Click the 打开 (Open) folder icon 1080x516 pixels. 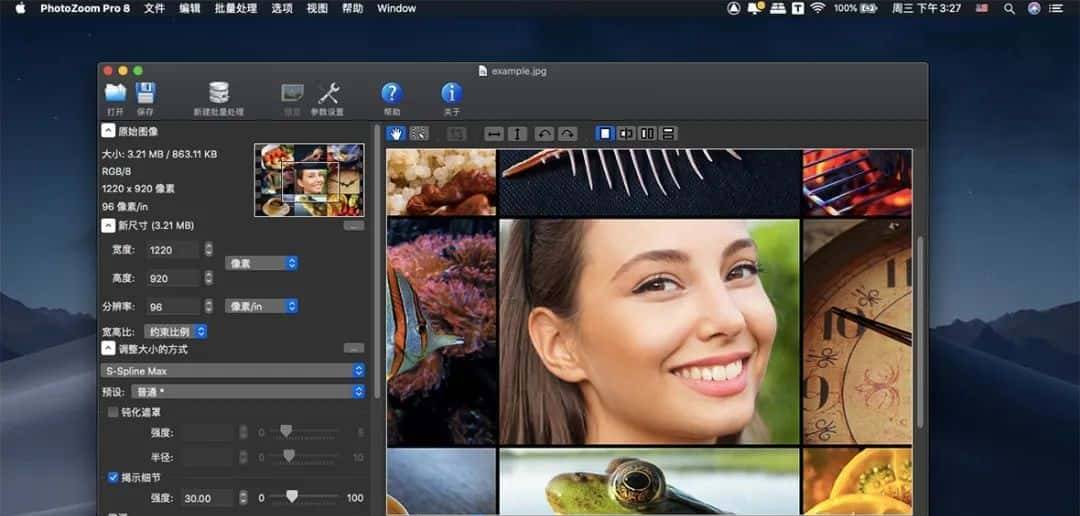click(115, 94)
